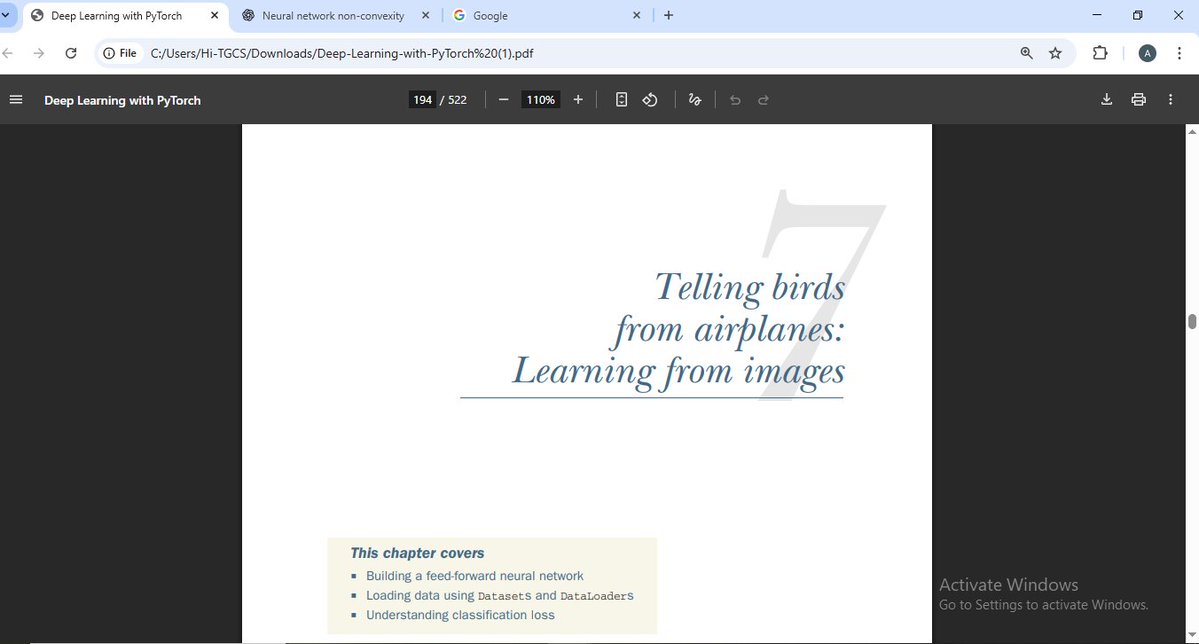Download the PDF file
Image resolution: width=1199 pixels, height=644 pixels.
pyautogui.click(x=1106, y=99)
